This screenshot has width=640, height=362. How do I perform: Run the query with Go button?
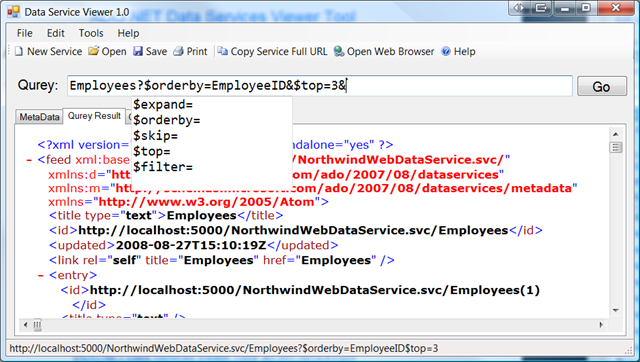coord(602,87)
